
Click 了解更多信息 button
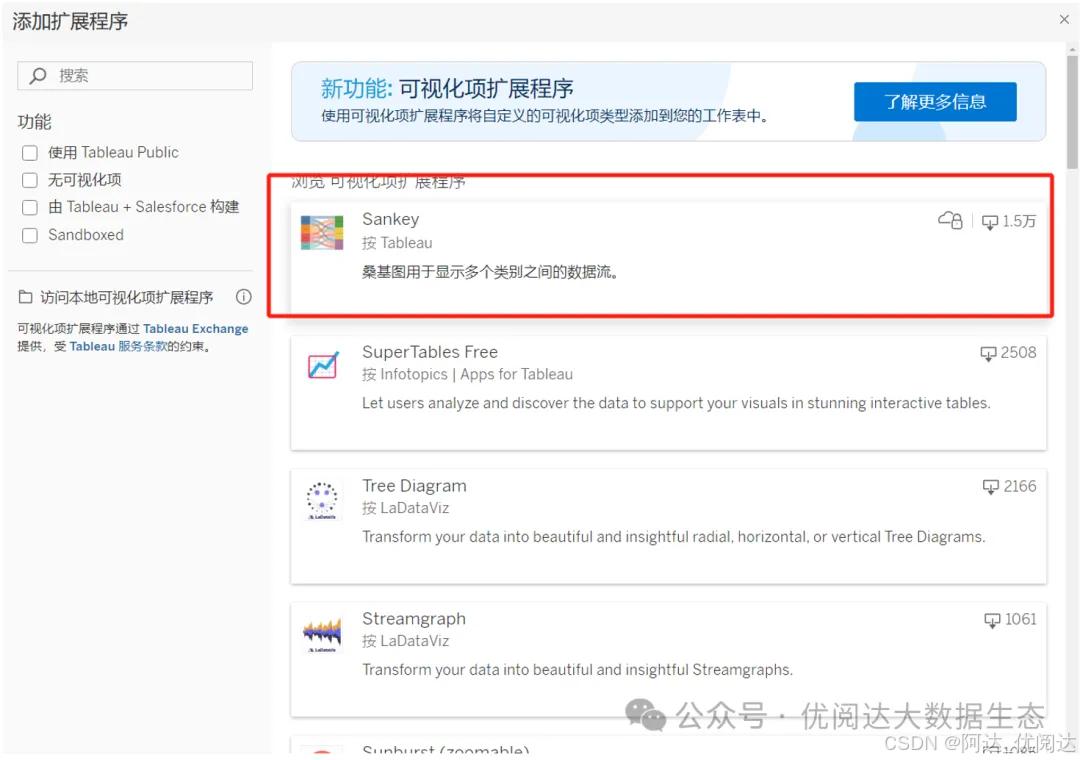[x=935, y=102]
